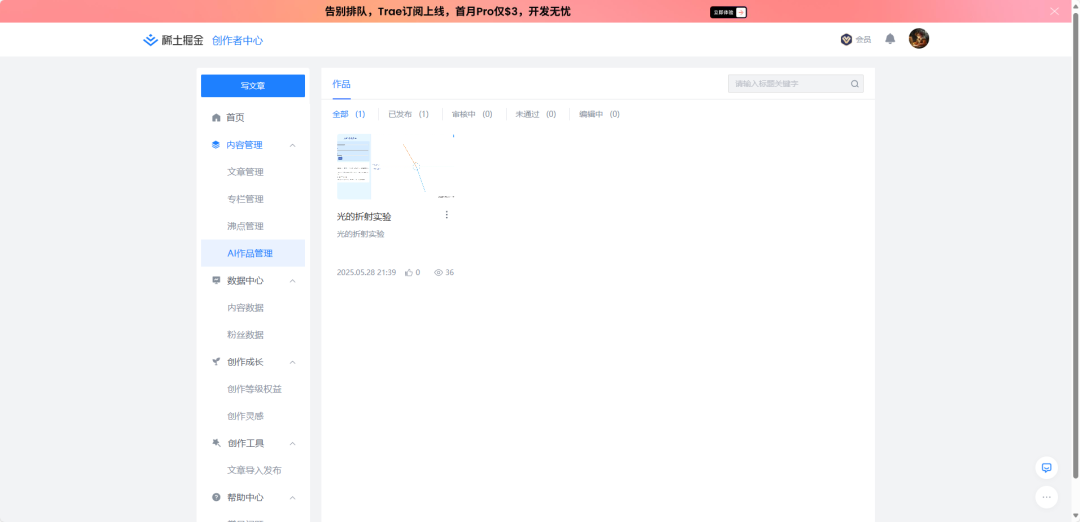1080x522 pixels.
Task: Collapse the 创作工具 section chevron
Action: 292,443
